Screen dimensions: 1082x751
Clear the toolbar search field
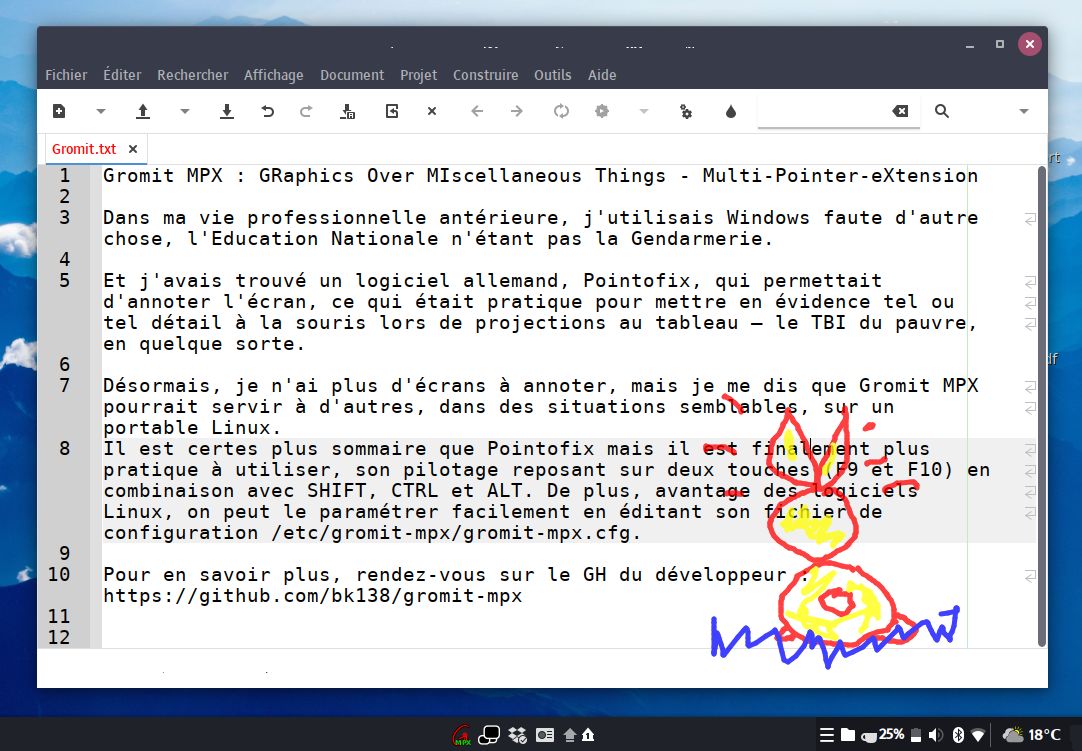(x=900, y=111)
